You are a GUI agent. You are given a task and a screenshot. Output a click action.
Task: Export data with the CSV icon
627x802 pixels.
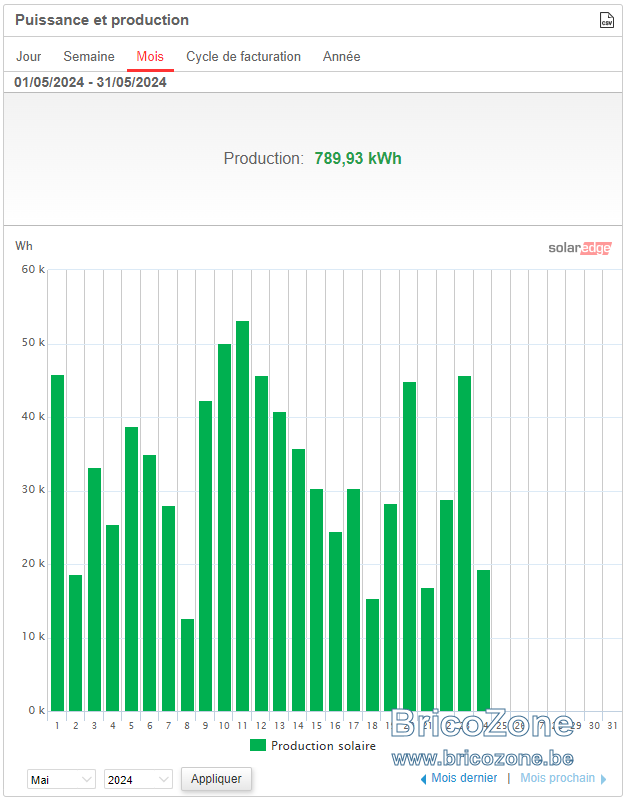tap(607, 20)
